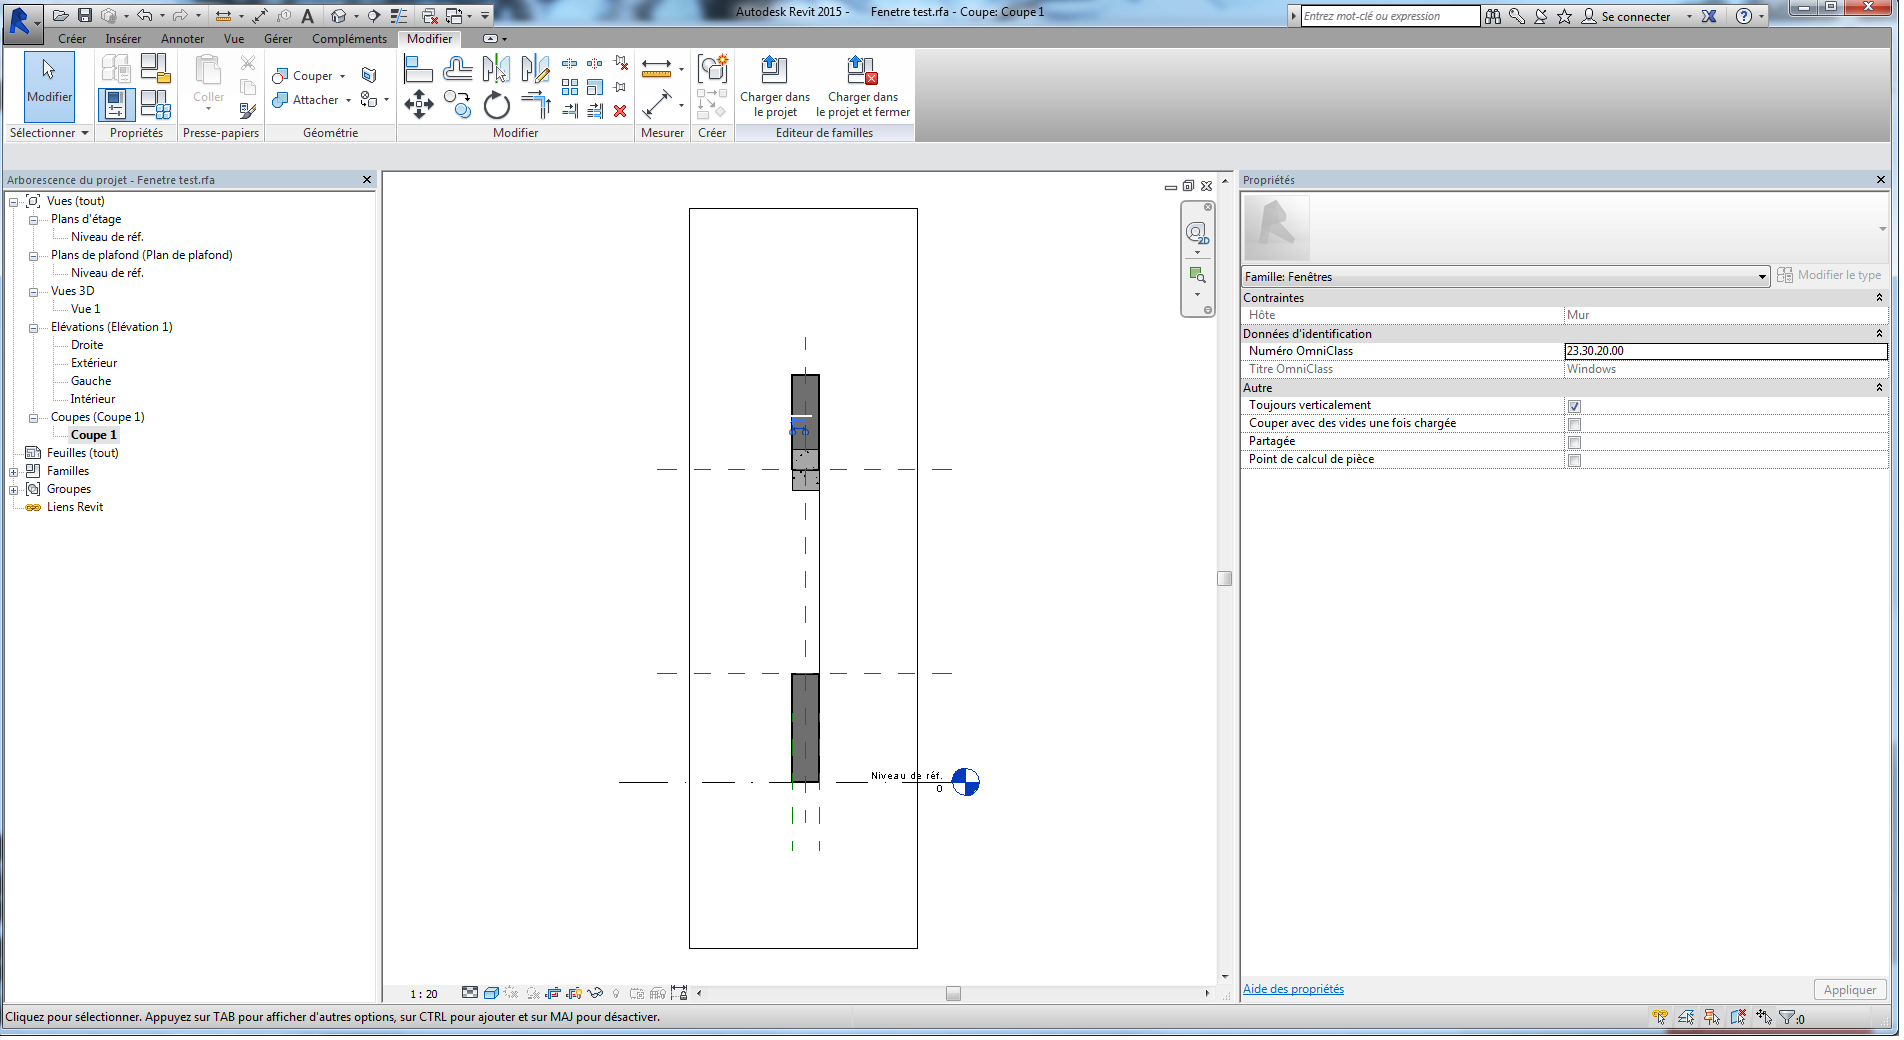Image resolution: width=1904 pixels, height=1040 pixels.
Task: Expand the Familles tree node
Action: pyautogui.click(x=14, y=471)
